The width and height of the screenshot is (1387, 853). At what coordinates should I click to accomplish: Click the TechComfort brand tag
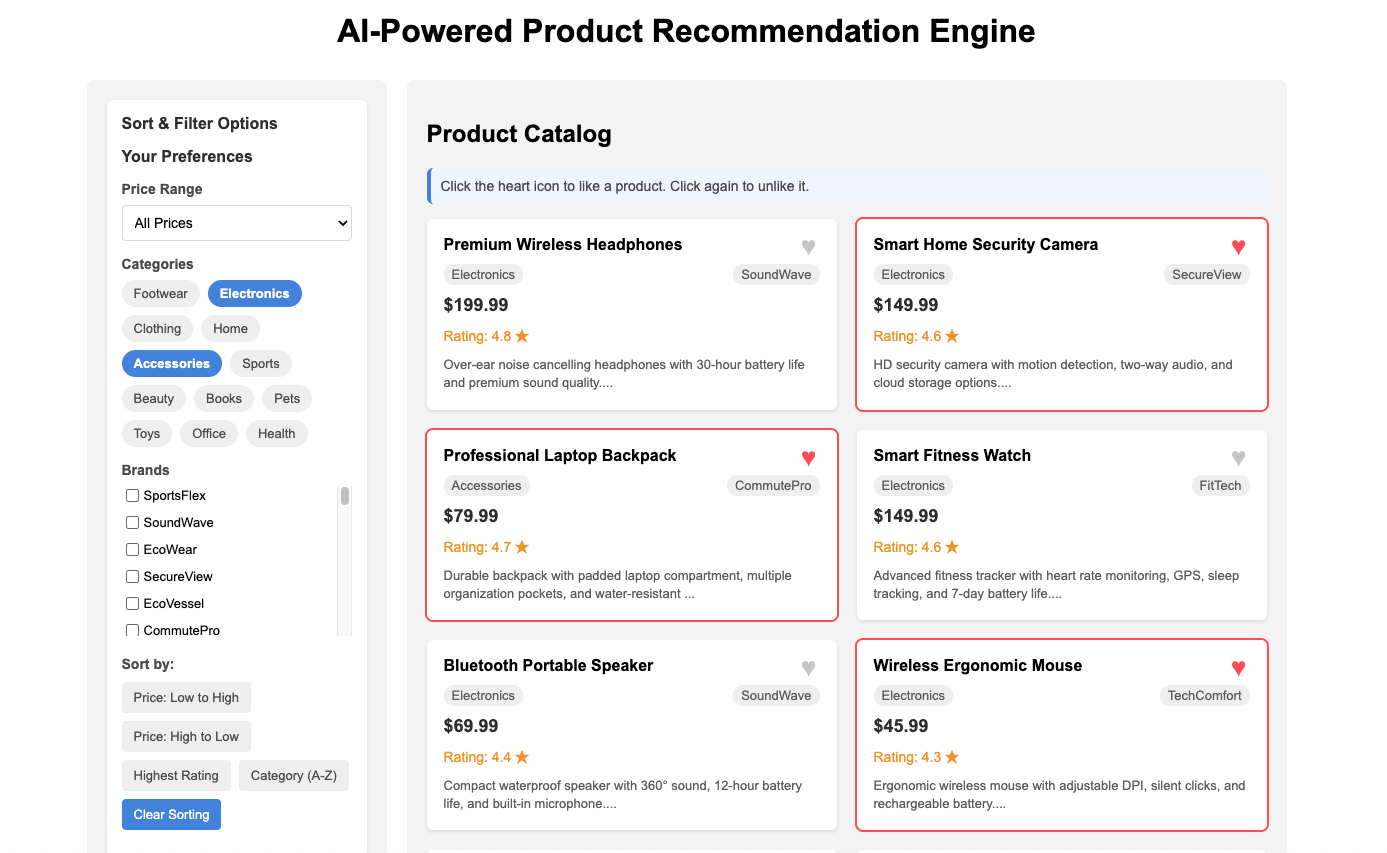(x=1205, y=695)
